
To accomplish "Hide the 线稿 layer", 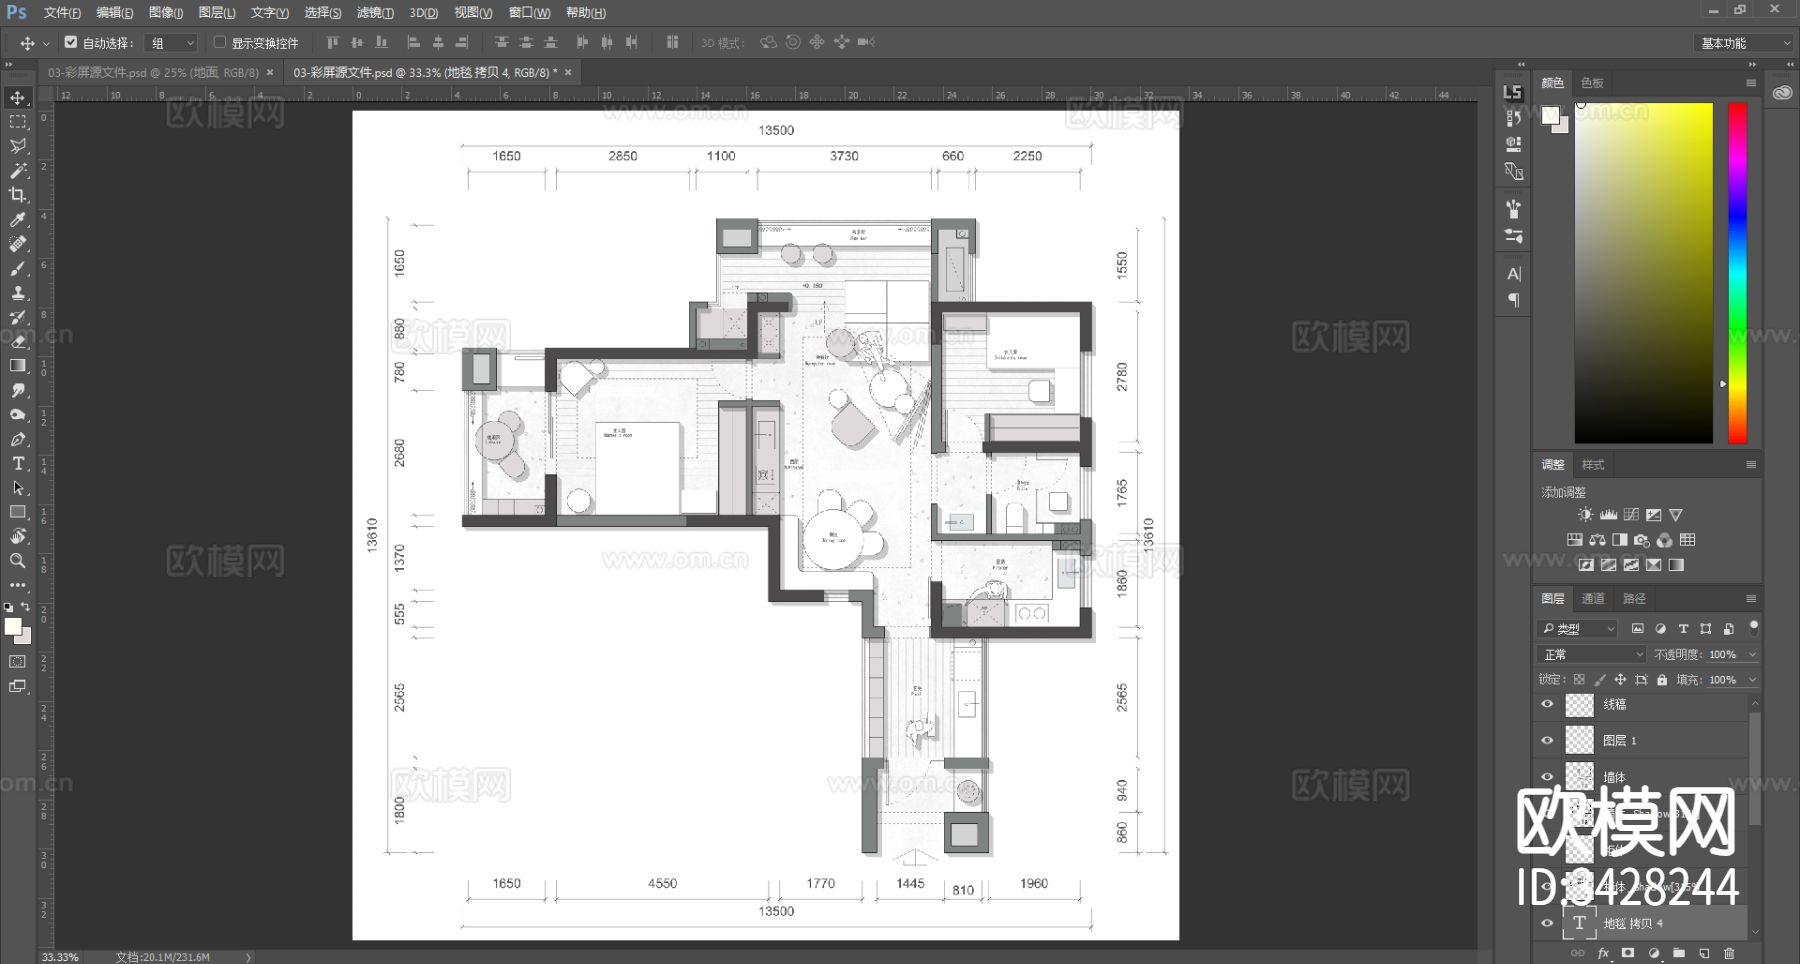I will pos(1547,704).
